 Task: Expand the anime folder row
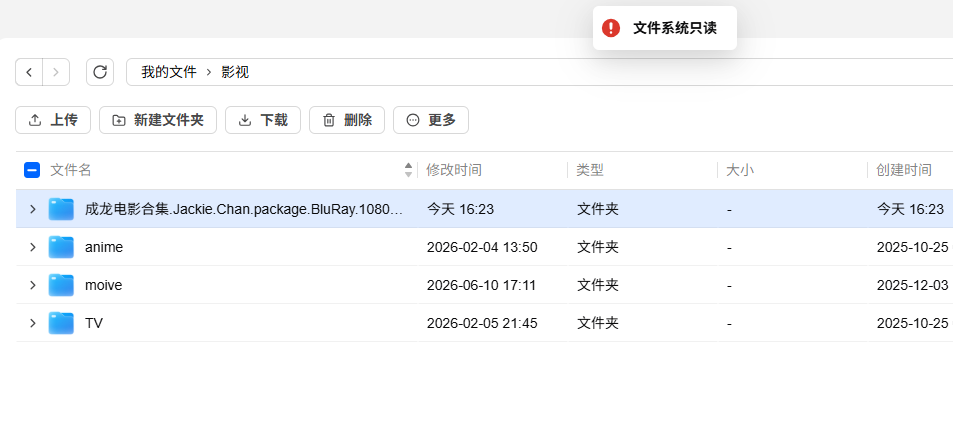point(33,247)
